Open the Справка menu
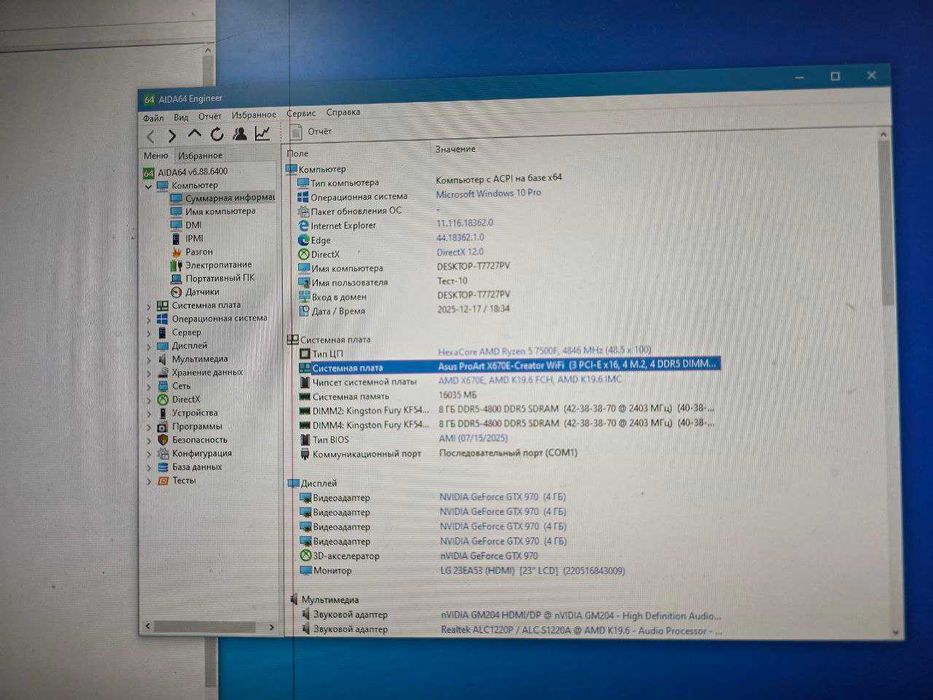The height and width of the screenshot is (700, 933). click(x=343, y=112)
